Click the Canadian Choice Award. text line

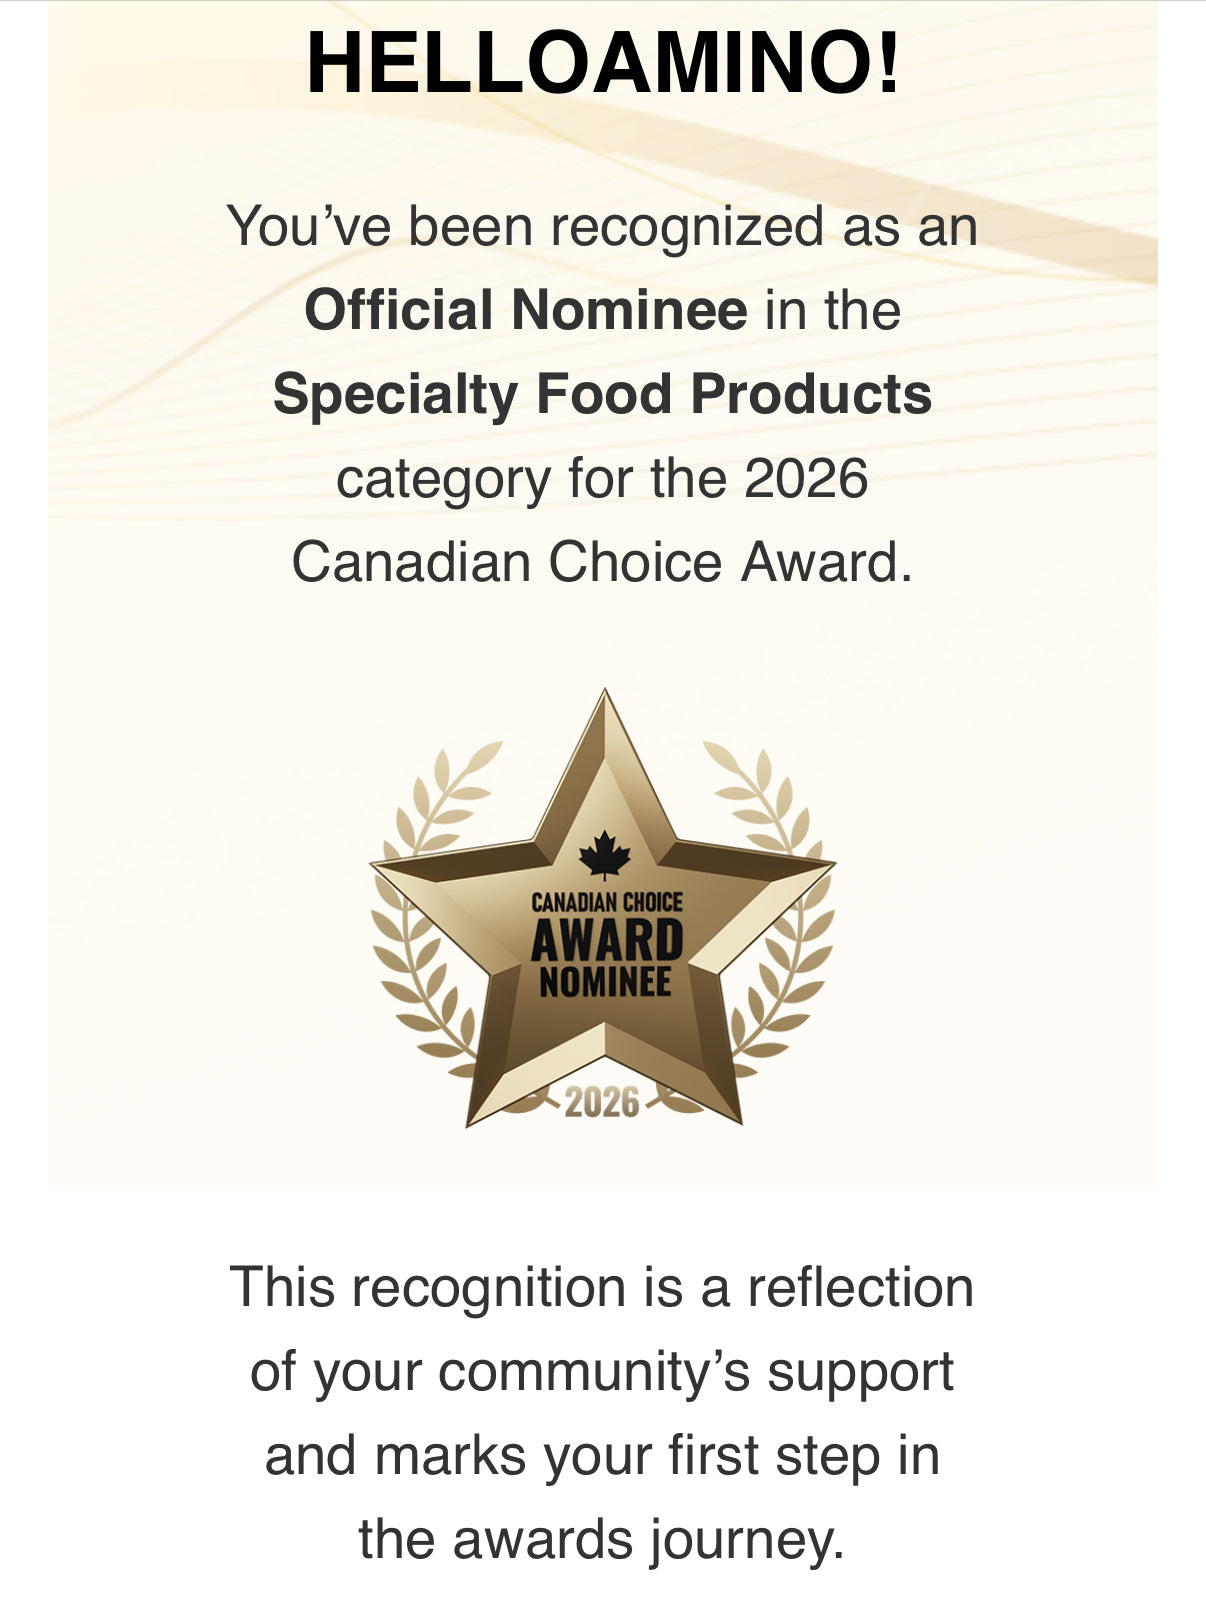tap(602, 562)
